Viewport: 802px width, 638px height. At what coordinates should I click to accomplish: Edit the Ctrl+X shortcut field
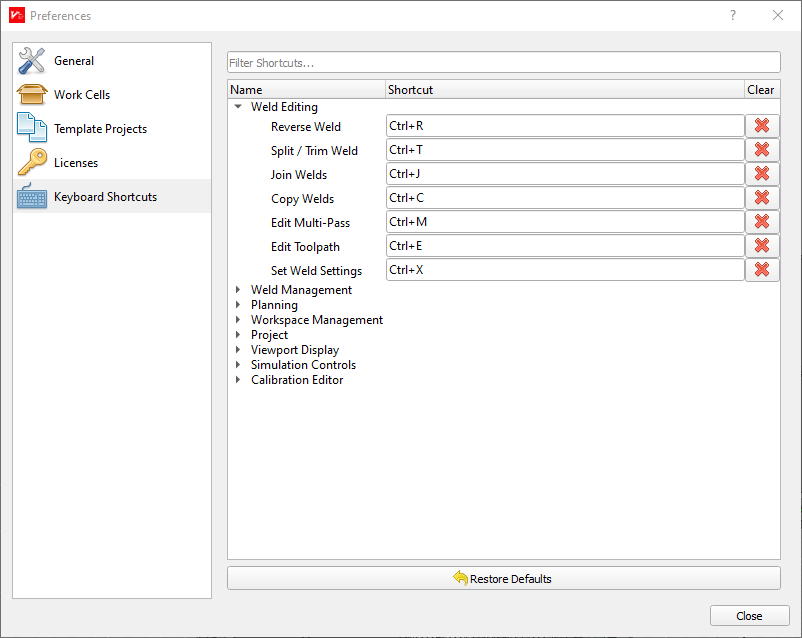point(565,270)
